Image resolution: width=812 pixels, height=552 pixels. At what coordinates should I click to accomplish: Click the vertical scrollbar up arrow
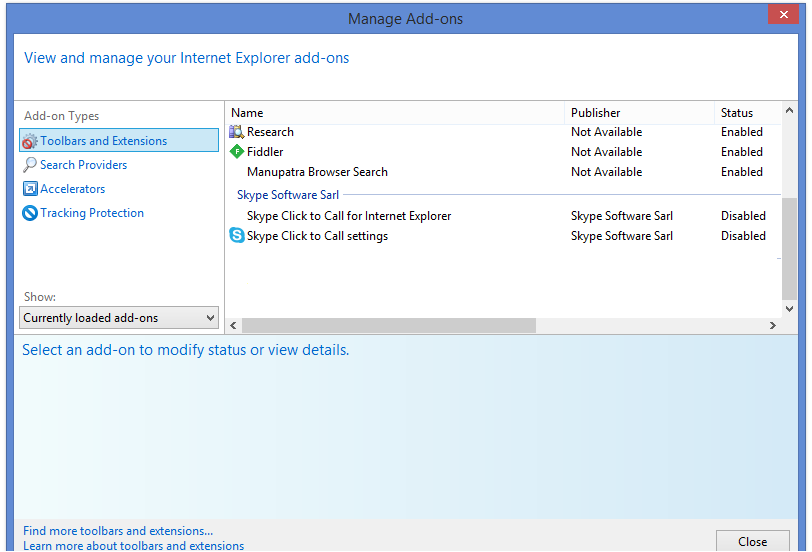(789, 110)
